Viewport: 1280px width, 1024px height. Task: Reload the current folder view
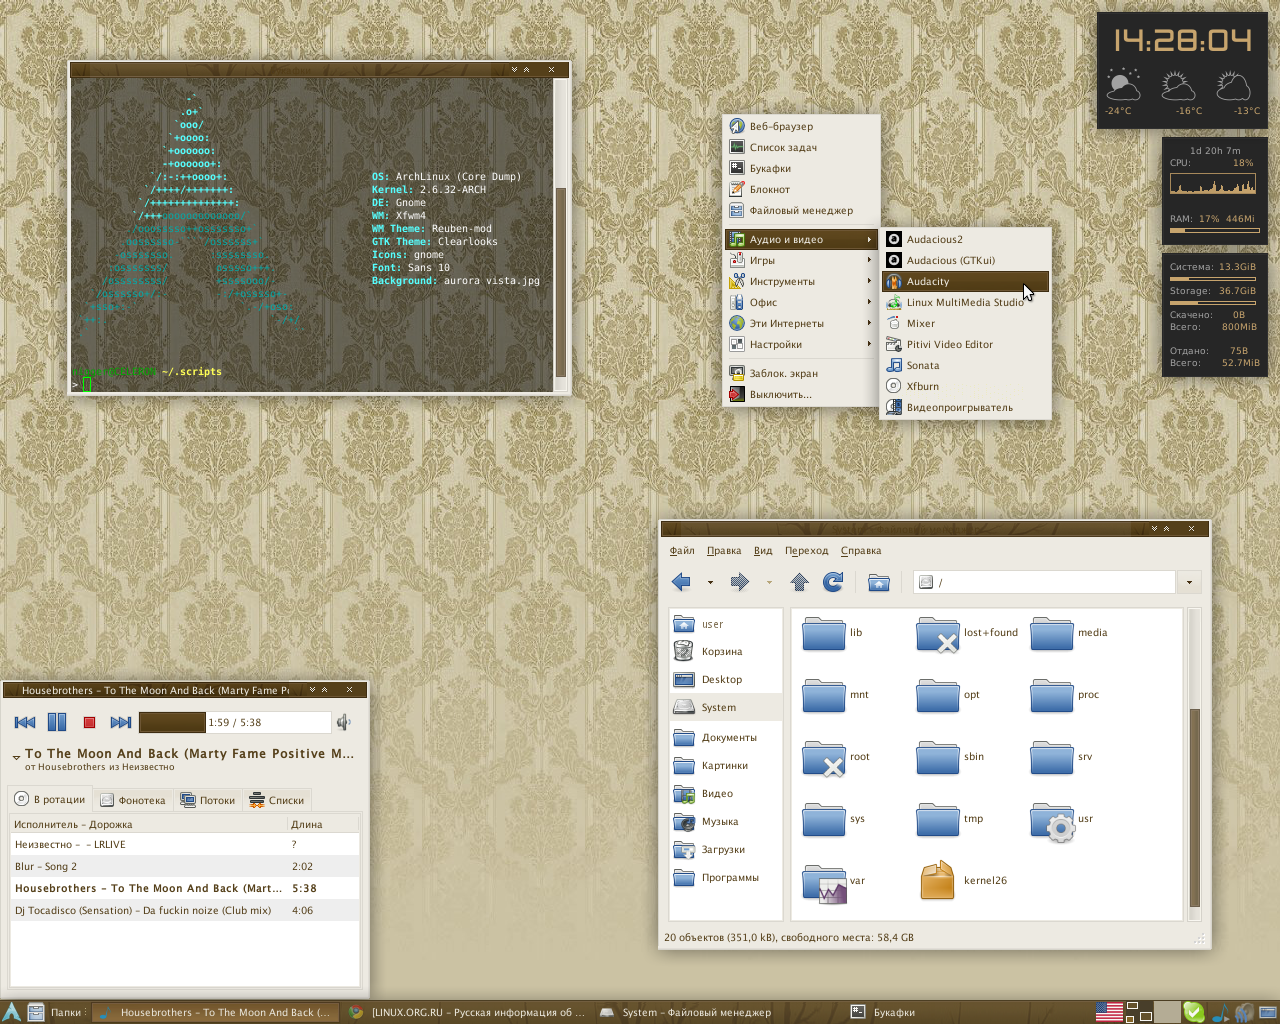tap(833, 582)
